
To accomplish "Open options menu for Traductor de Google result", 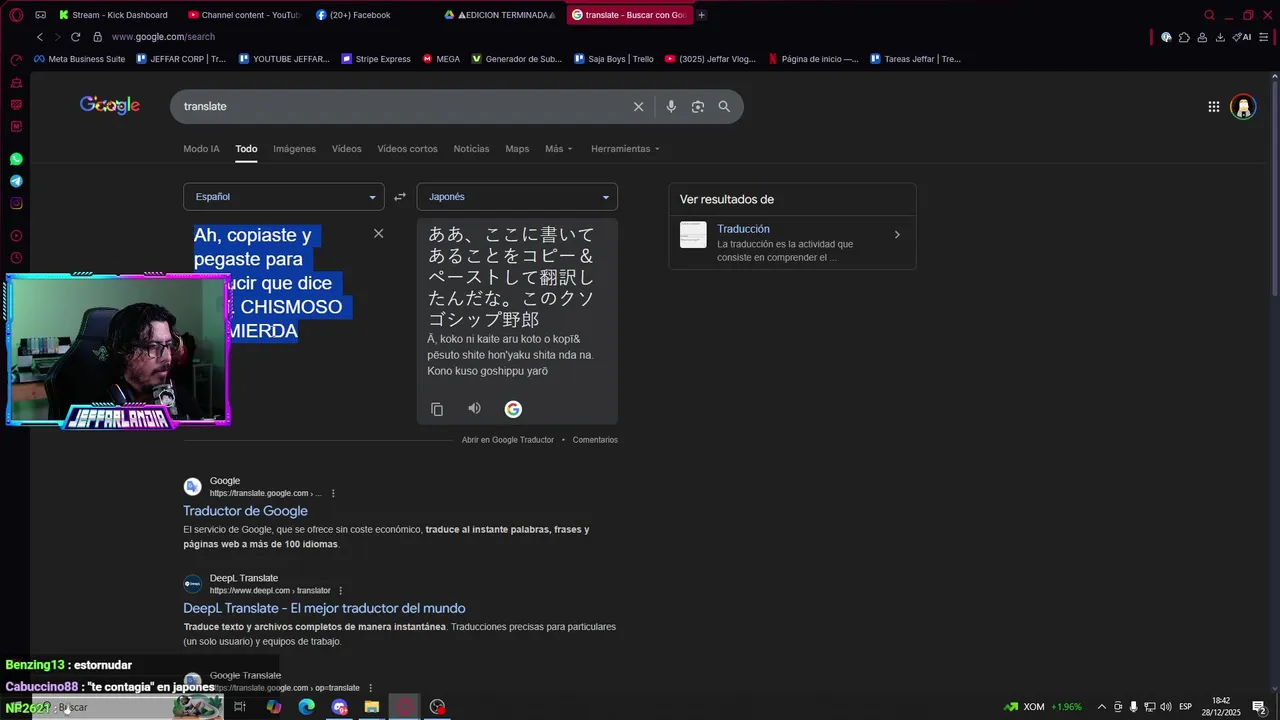I will coord(333,493).
